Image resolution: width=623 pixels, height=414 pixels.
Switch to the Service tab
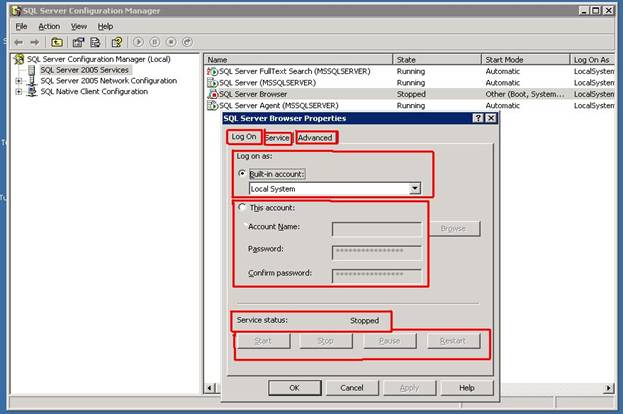[277, 137]
